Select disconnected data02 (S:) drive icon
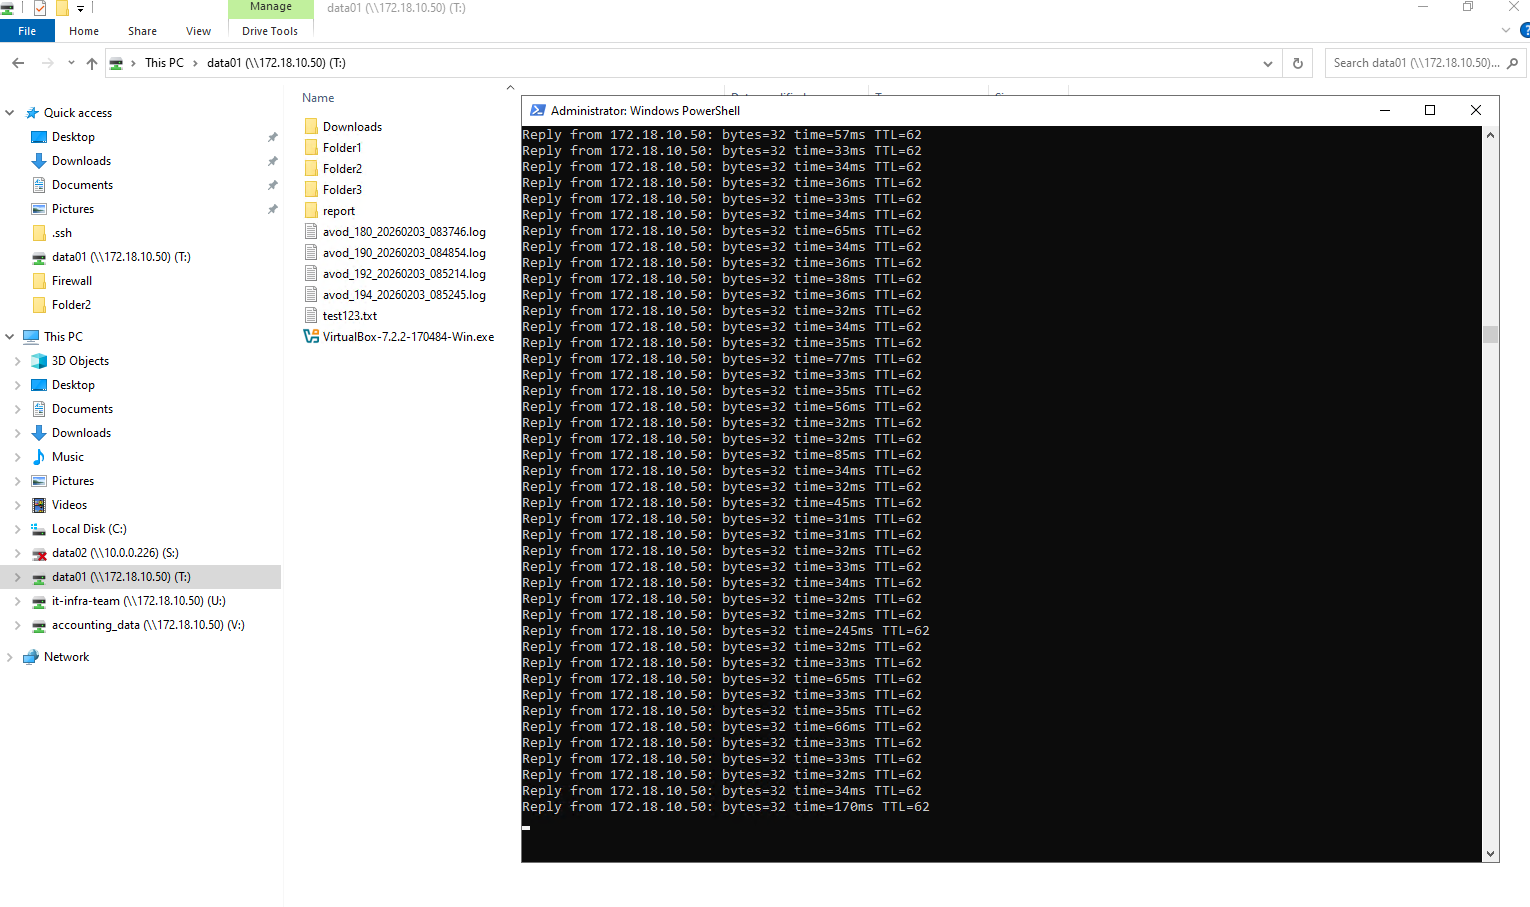The height and width of the screenshot is (907, 1530). pos(39,553)
